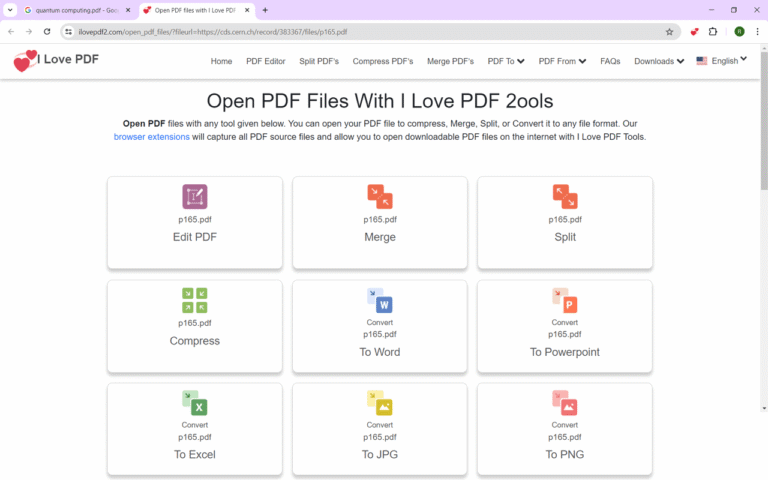Click the To Powerpoint card label

point(565,352)
